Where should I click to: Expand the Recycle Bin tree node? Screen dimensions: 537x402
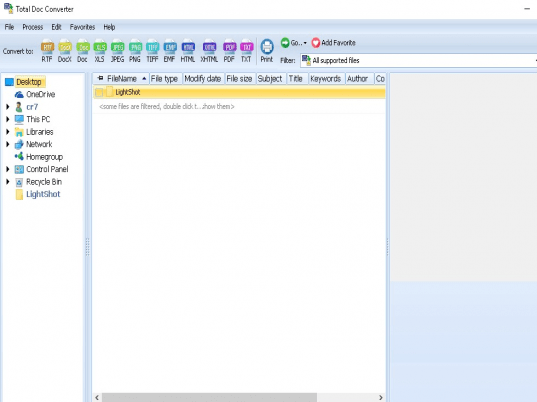click(8, 181)
